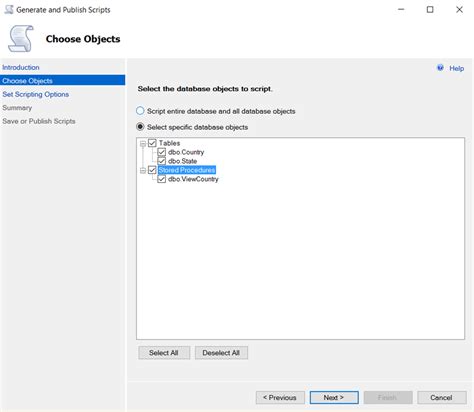Close the Generate and Publish Scripts window

pos(459,10)
